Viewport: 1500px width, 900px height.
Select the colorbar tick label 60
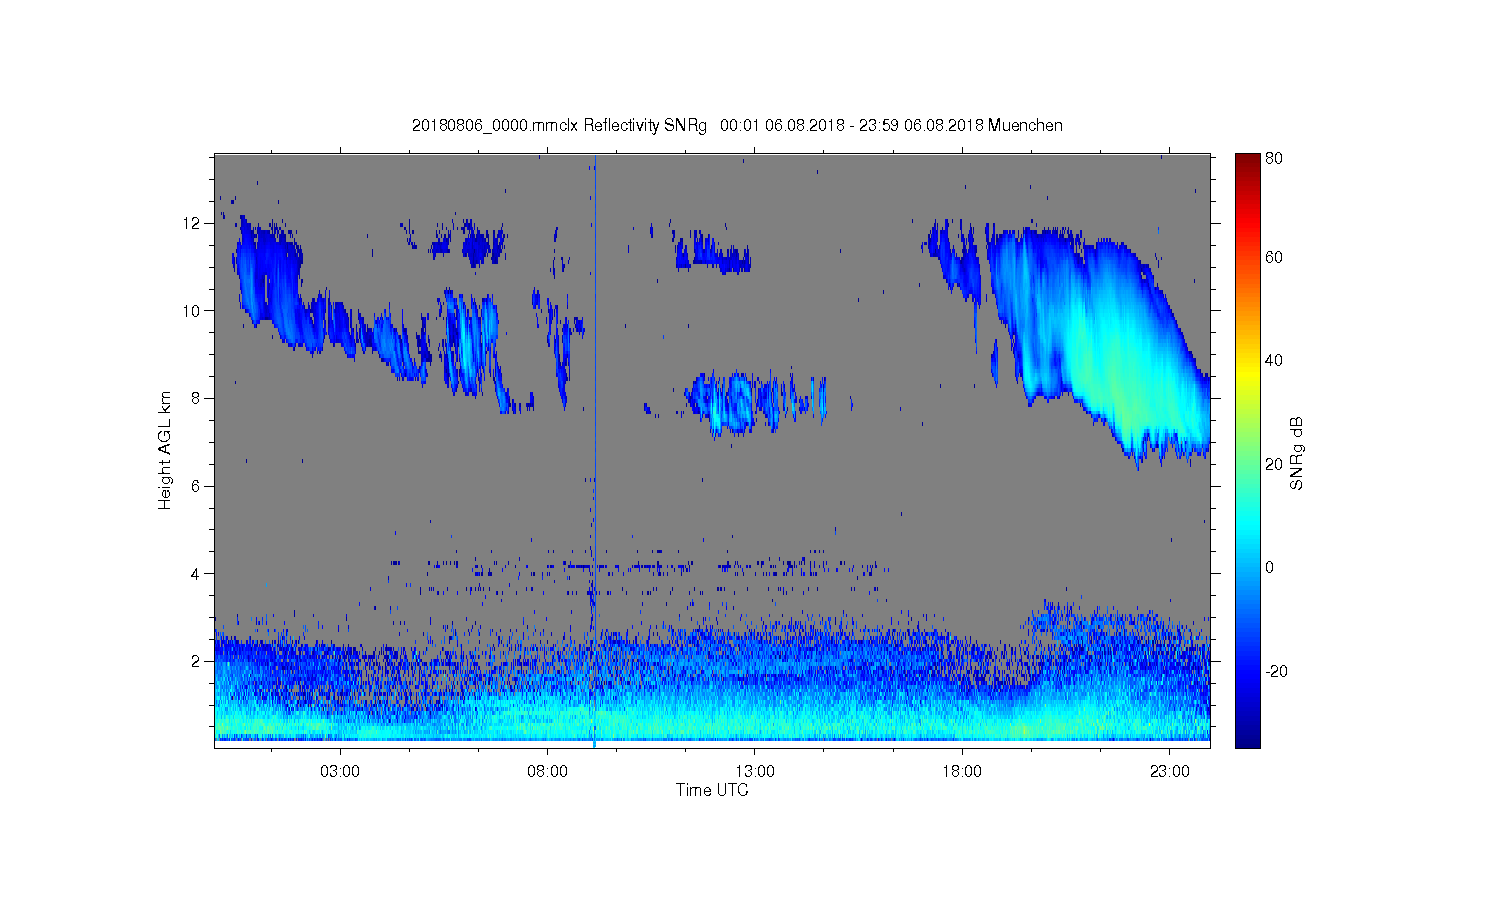click(1274, 257)
